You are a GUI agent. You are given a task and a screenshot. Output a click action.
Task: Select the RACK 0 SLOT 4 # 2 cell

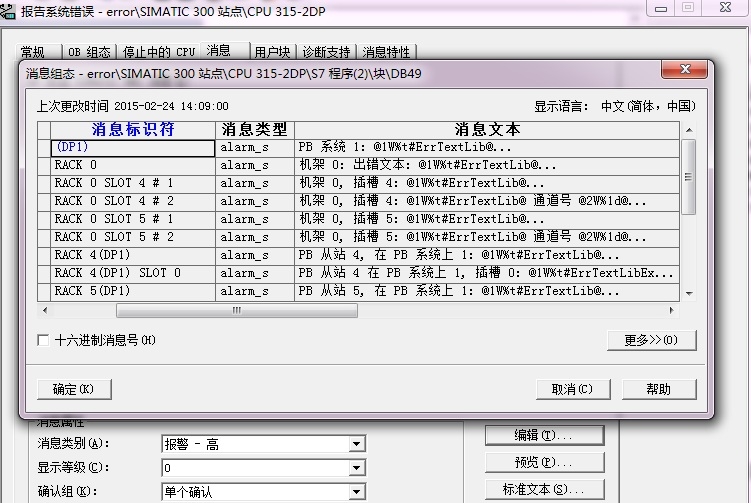coord(133,201)
